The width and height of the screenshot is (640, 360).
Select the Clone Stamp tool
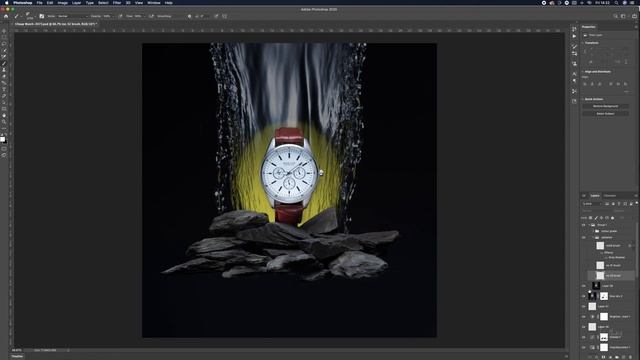[x=4, y=70]
